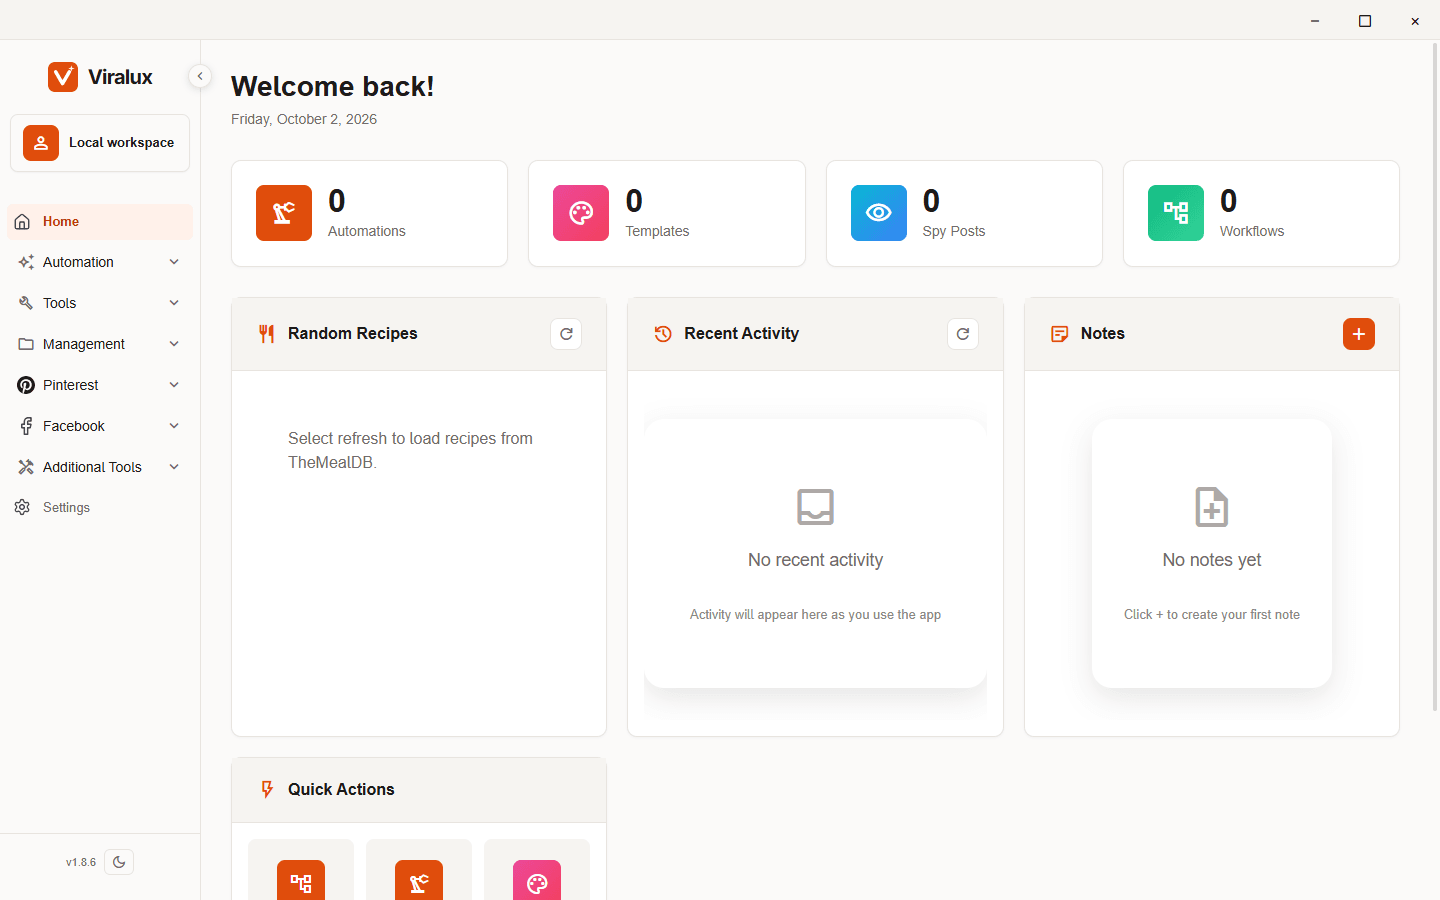The height and width of the screenshot is (900, 1440).
Task: Click the 'No notes yet' empty card
Action: [x=1212, y=553]
